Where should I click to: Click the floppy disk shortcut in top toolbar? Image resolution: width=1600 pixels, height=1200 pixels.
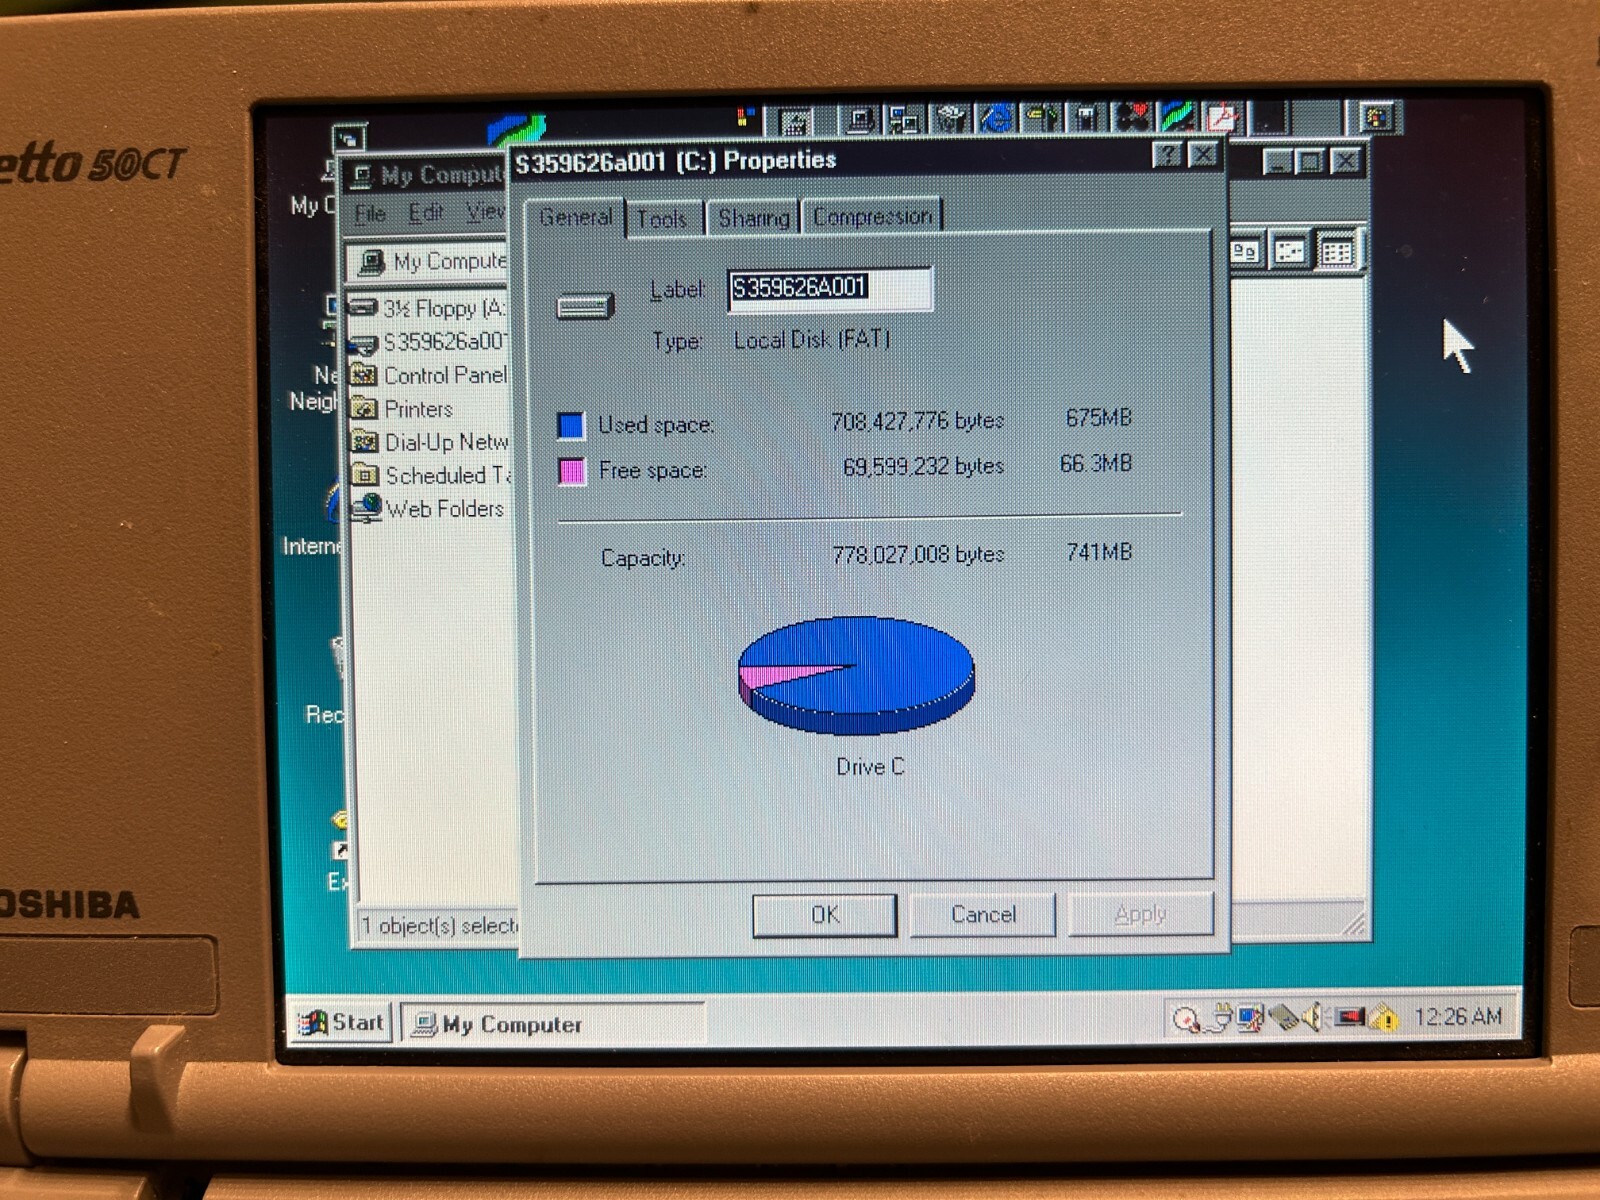(1085, 119)
